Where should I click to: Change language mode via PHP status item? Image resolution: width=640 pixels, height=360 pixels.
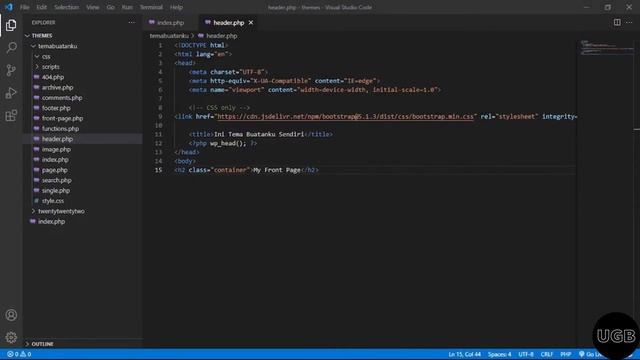(x=565, y=354)
